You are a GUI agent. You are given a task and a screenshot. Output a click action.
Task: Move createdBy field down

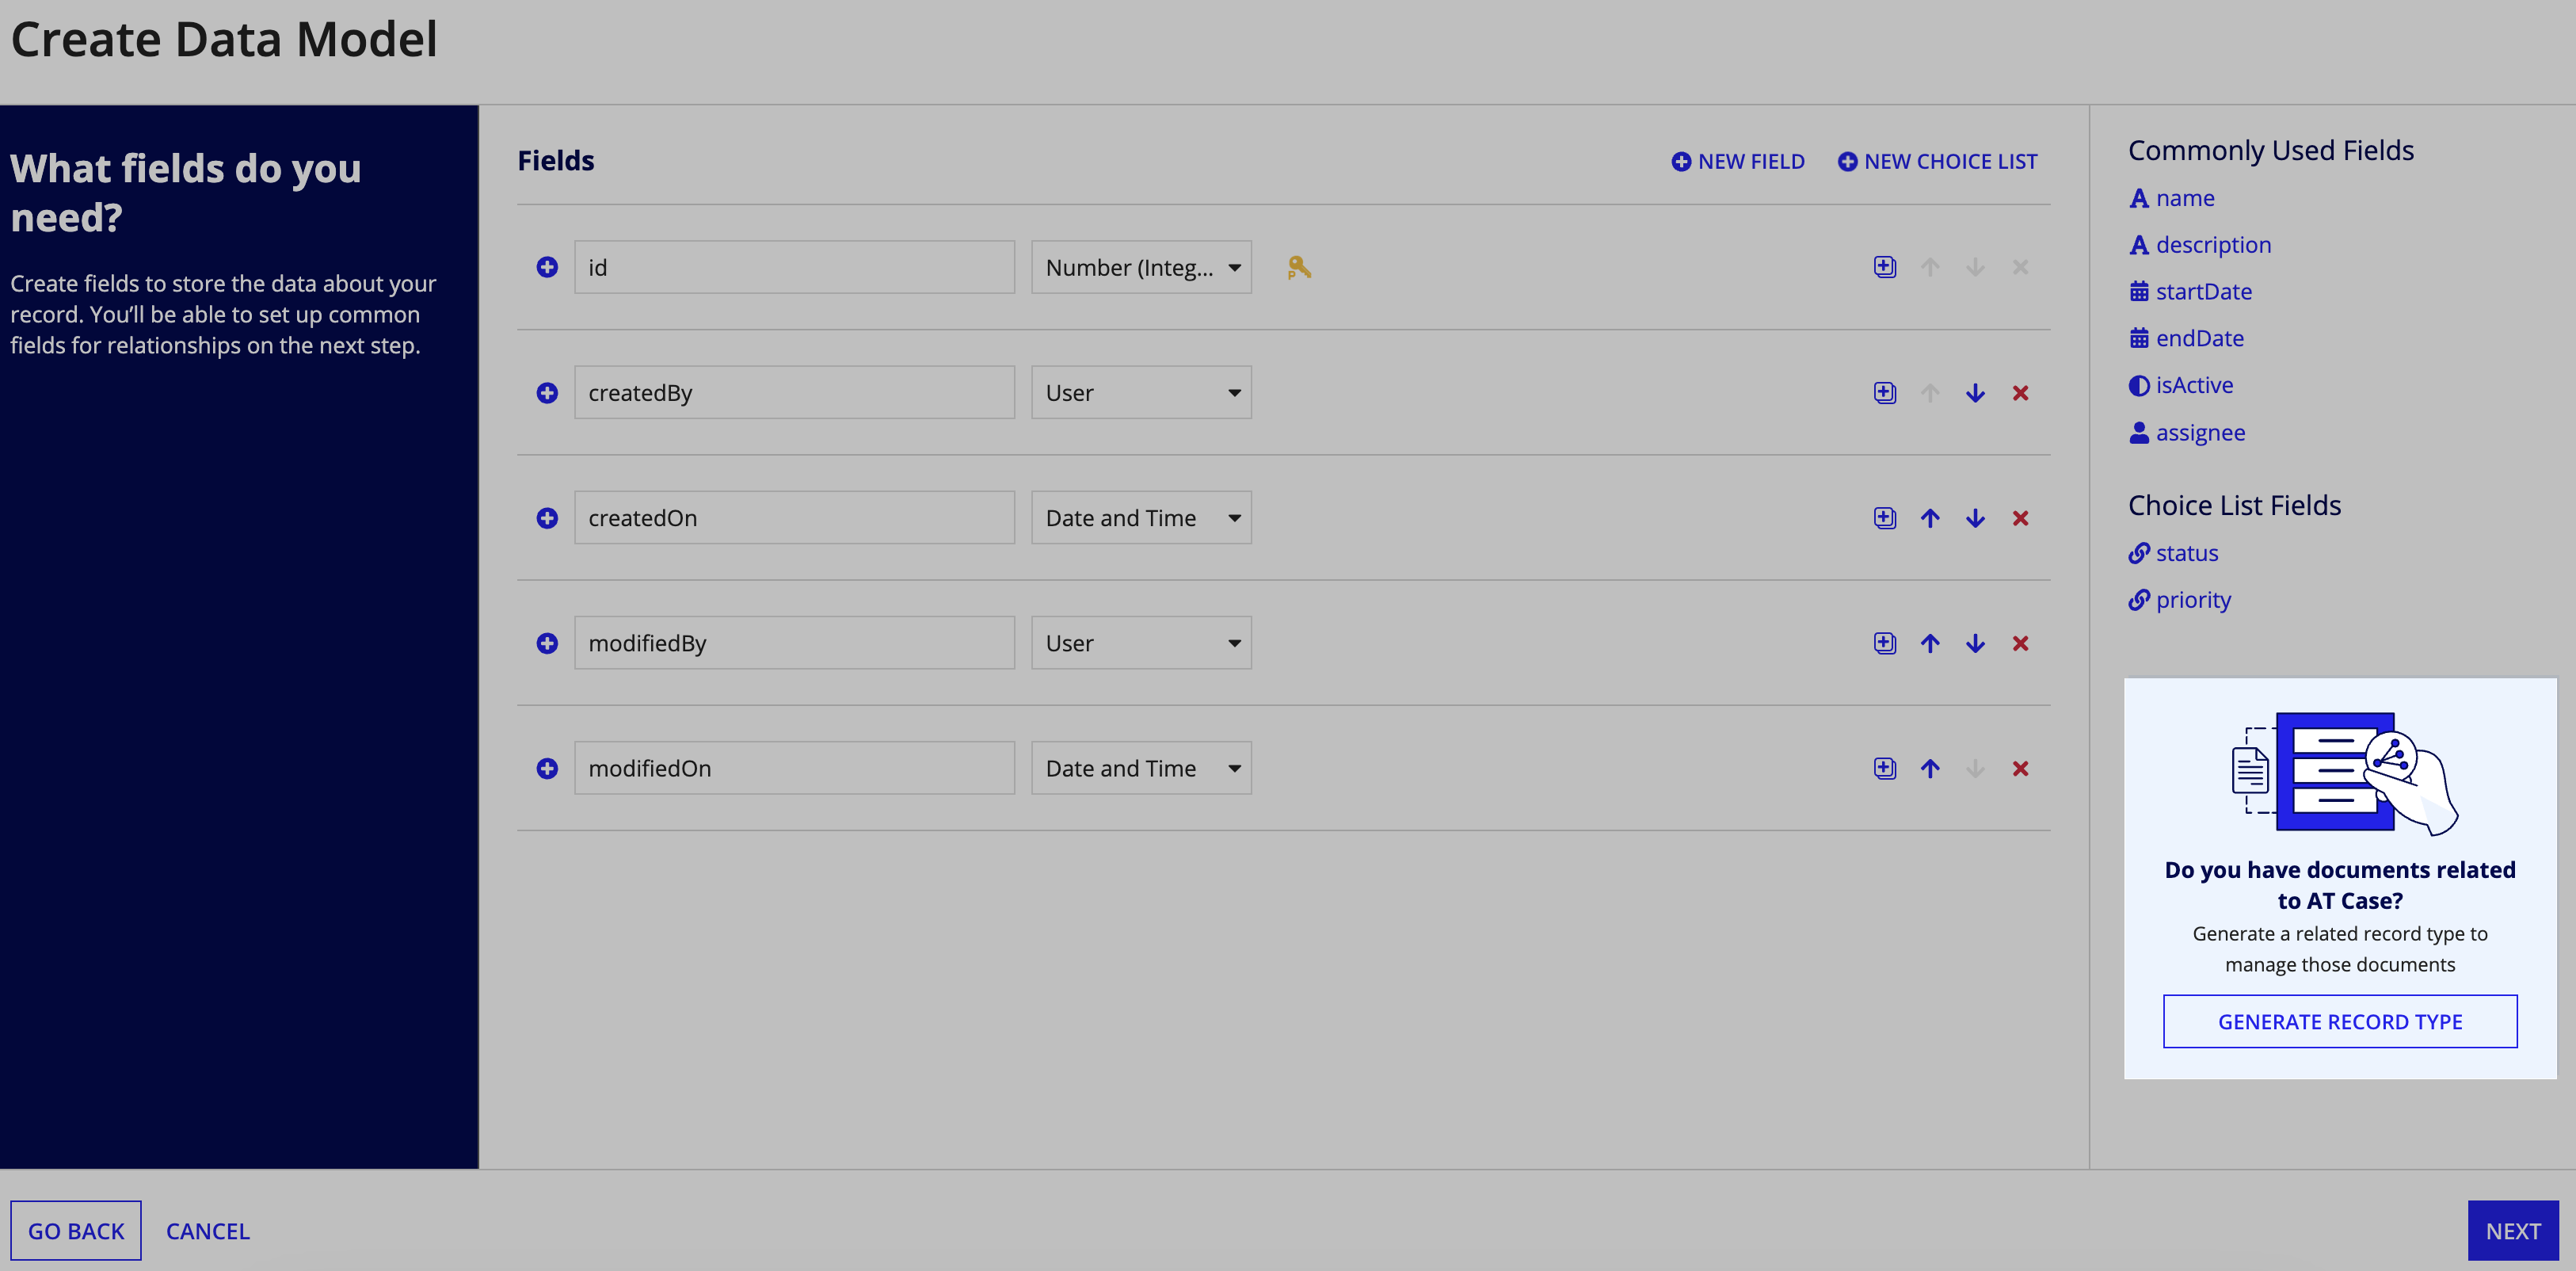point(1975,393)
